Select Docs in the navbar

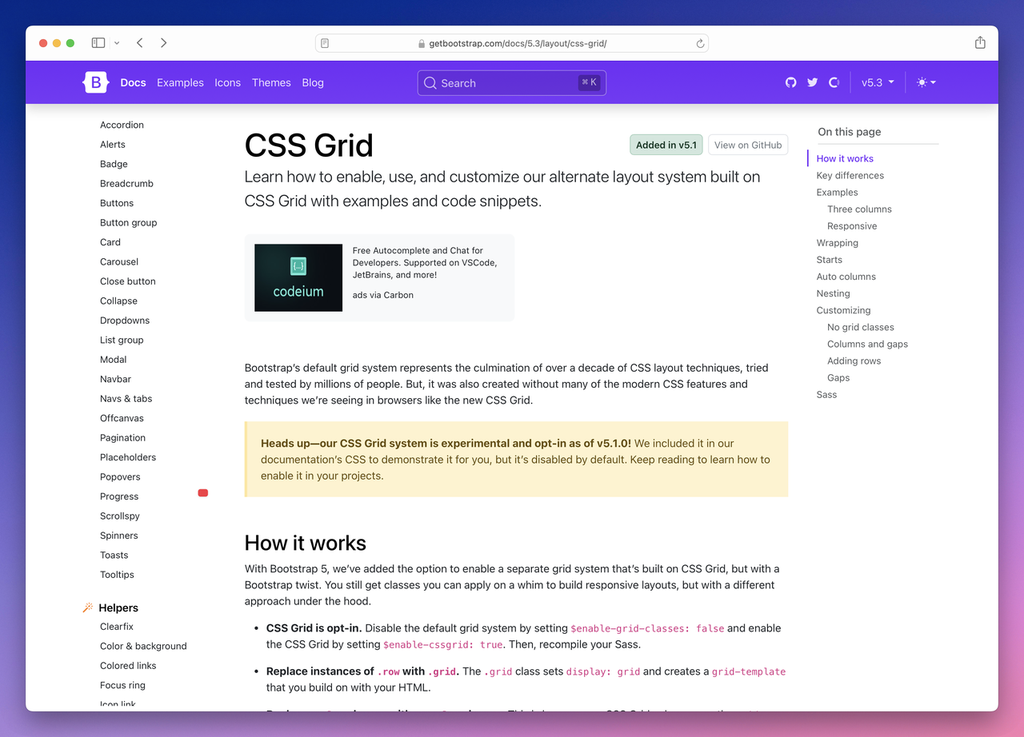(x=133, y=82)
